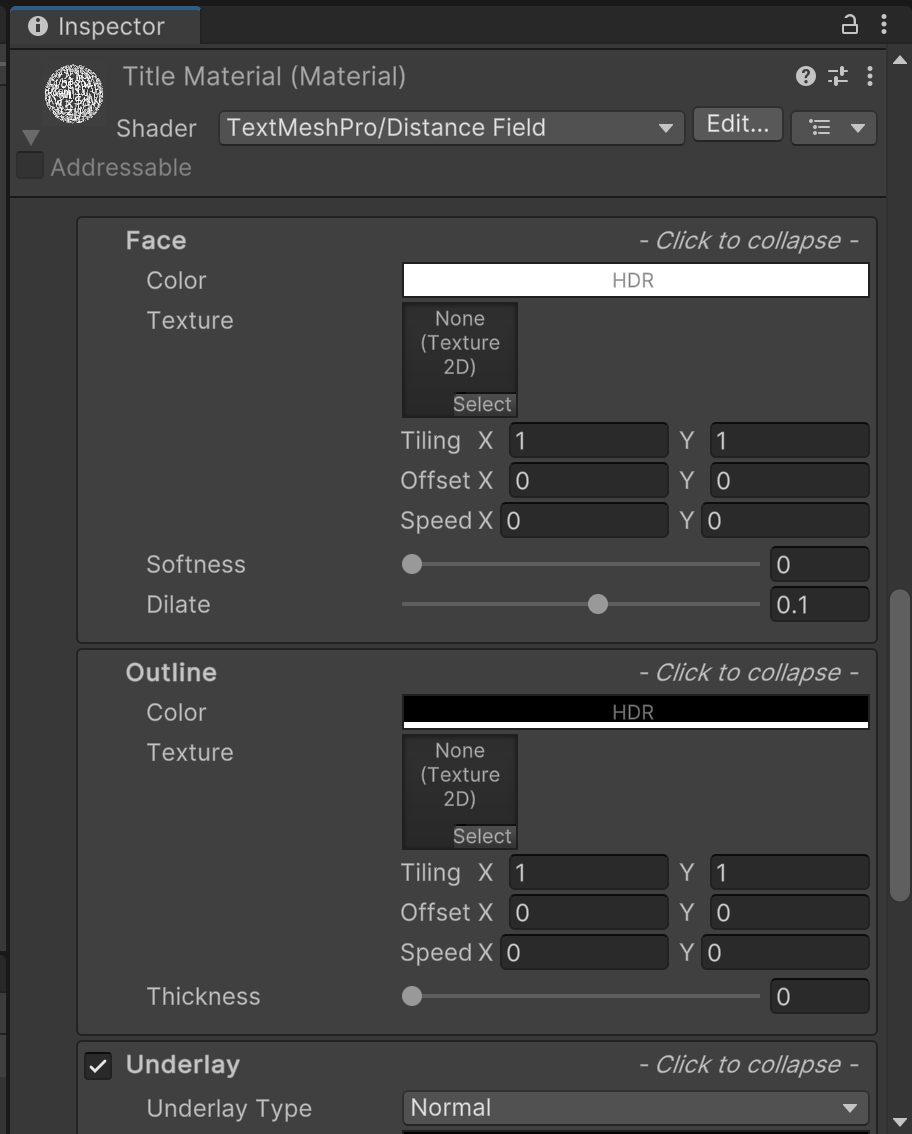Click the Inspector lock icon

pyautogui.click(x=850, y=26)
